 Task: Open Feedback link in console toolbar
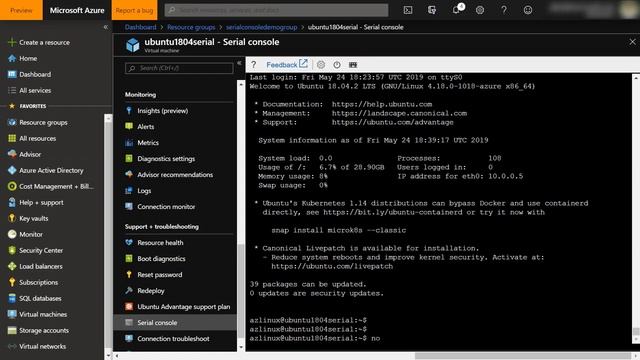pyautogui.click(x=287, y=64)
